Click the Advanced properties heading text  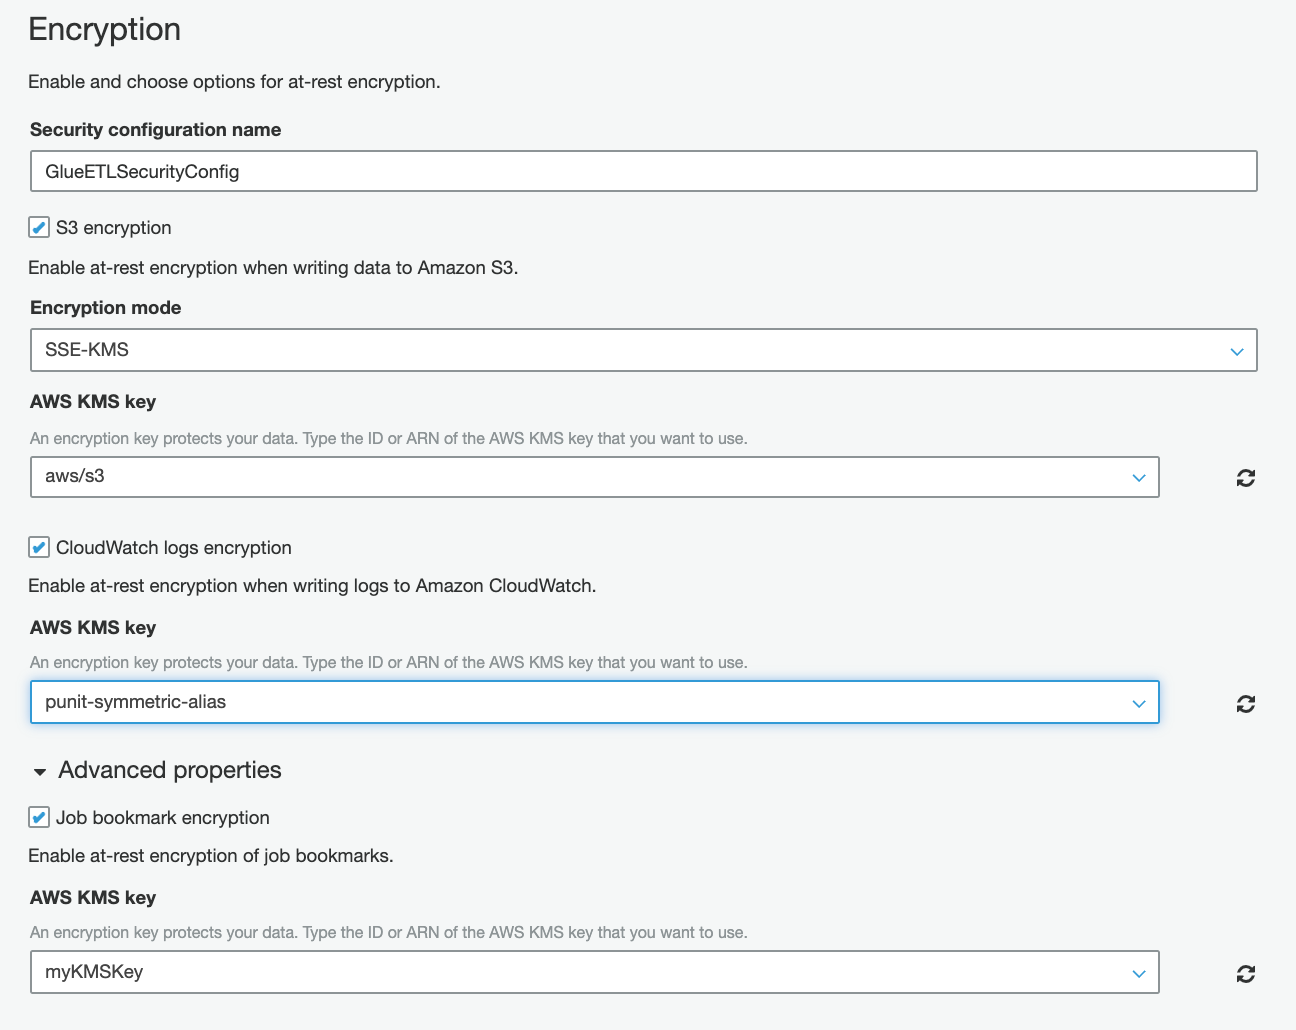click(170, 770)
